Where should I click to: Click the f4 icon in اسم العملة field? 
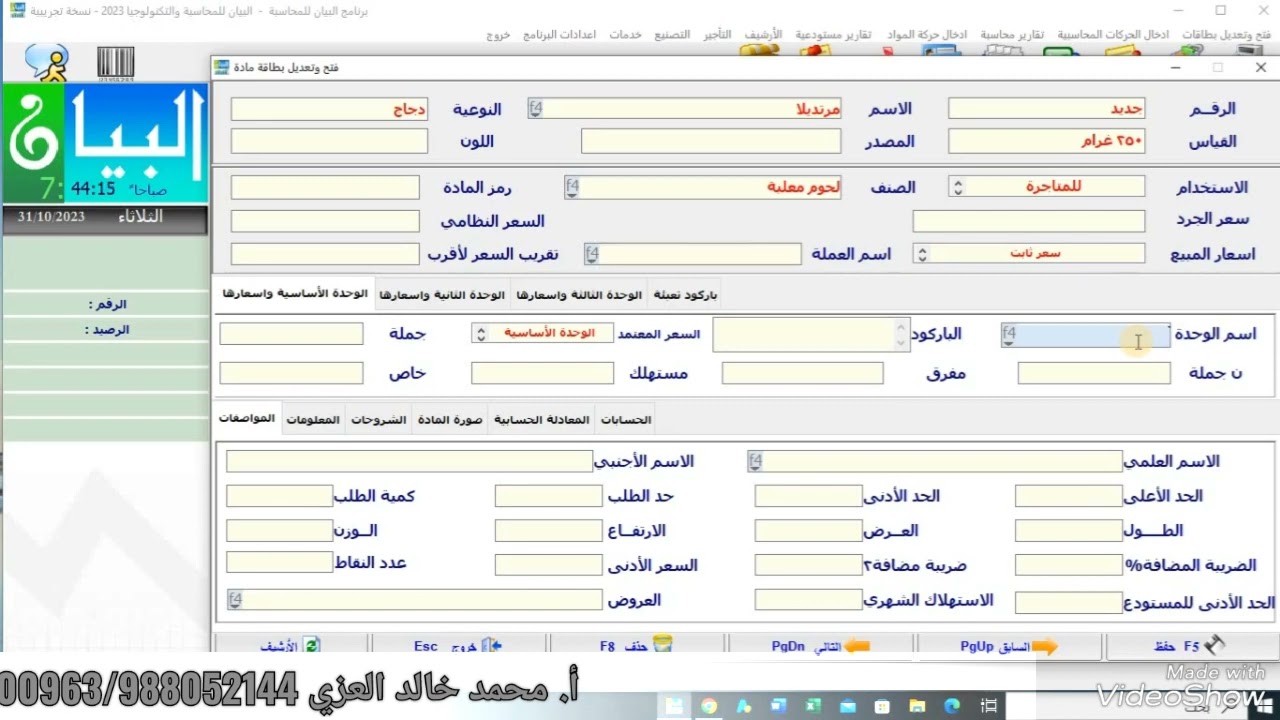(592, 254)
